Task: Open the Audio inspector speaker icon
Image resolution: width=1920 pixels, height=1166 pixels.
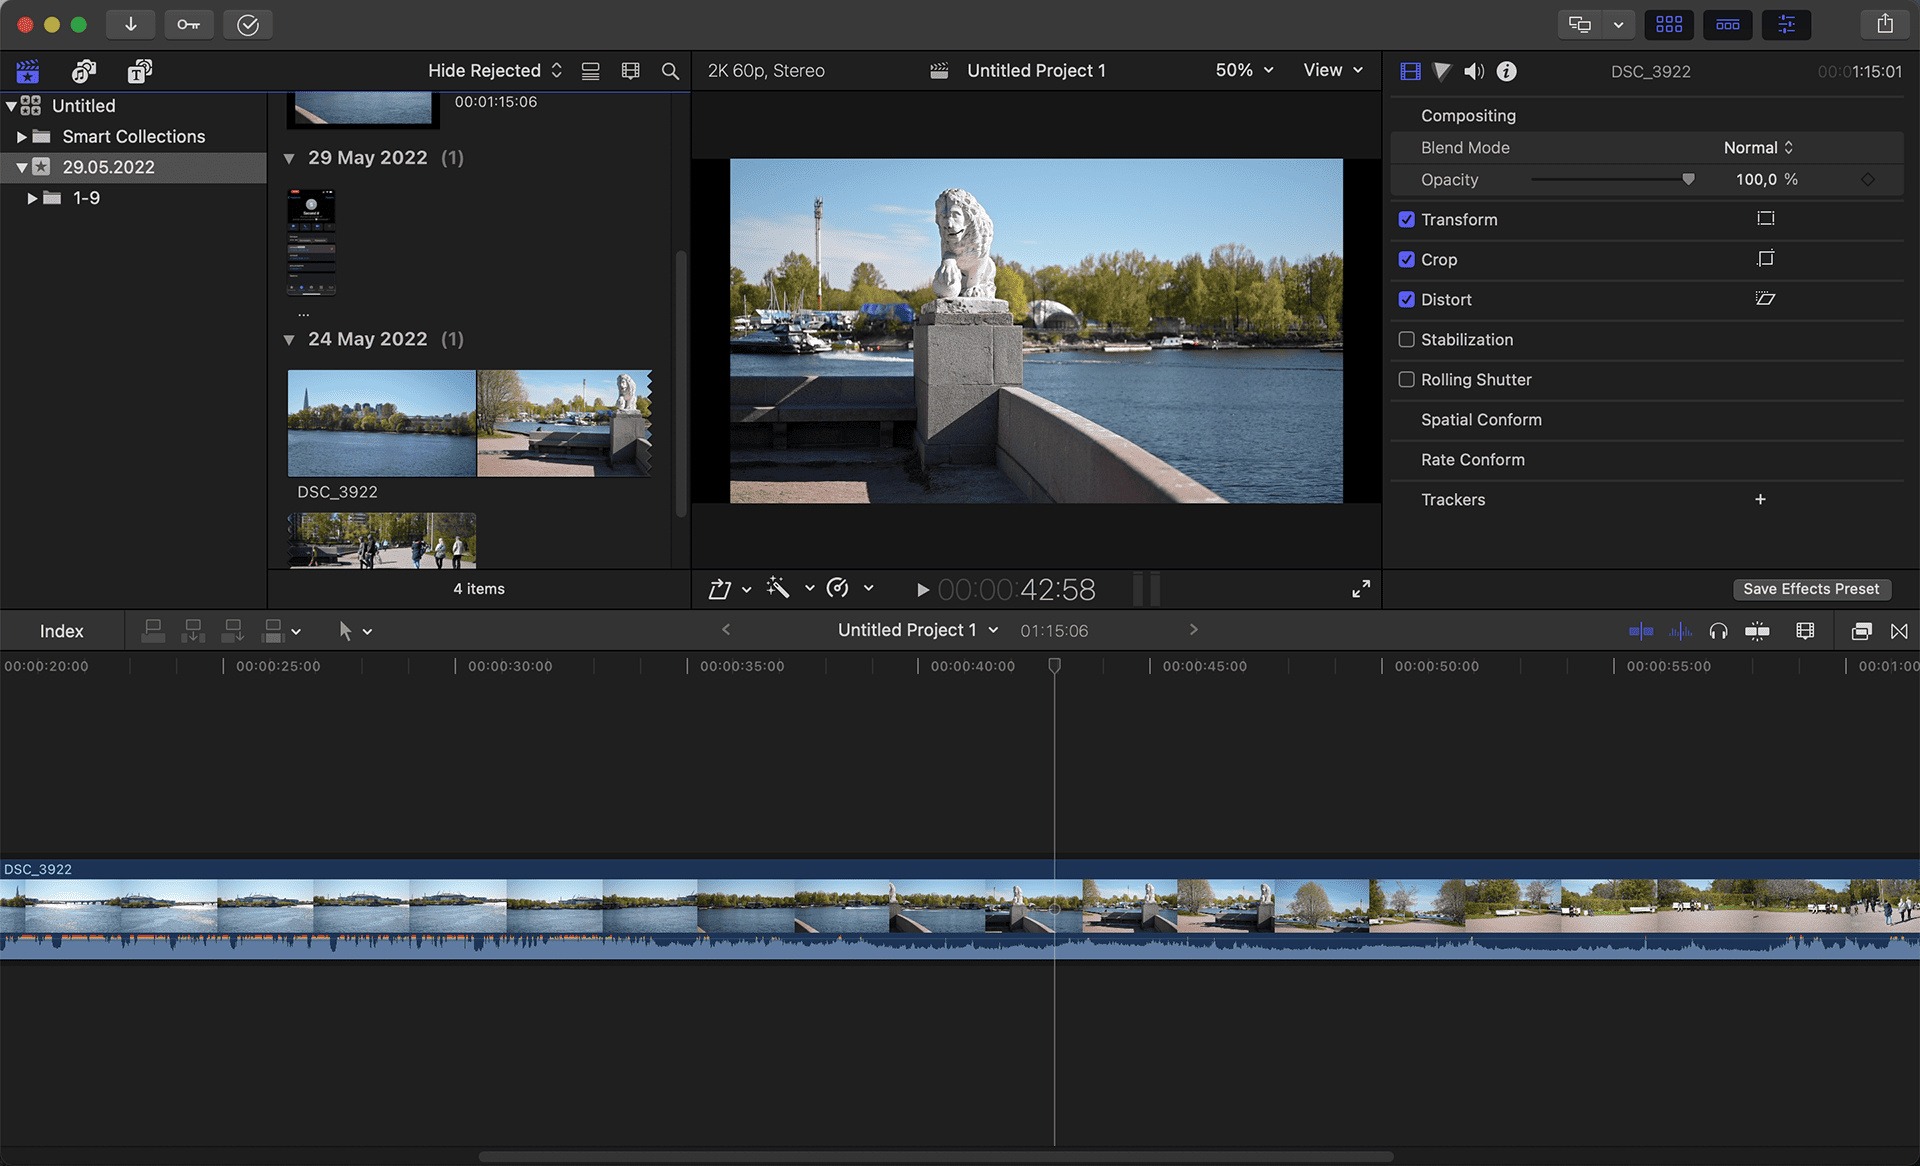Action: coord(1474,70)
